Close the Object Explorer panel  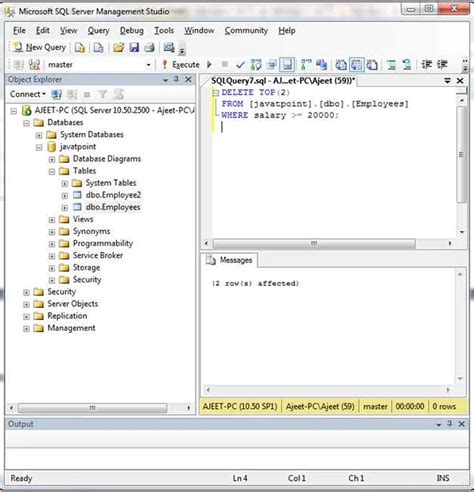coord(188,79)
